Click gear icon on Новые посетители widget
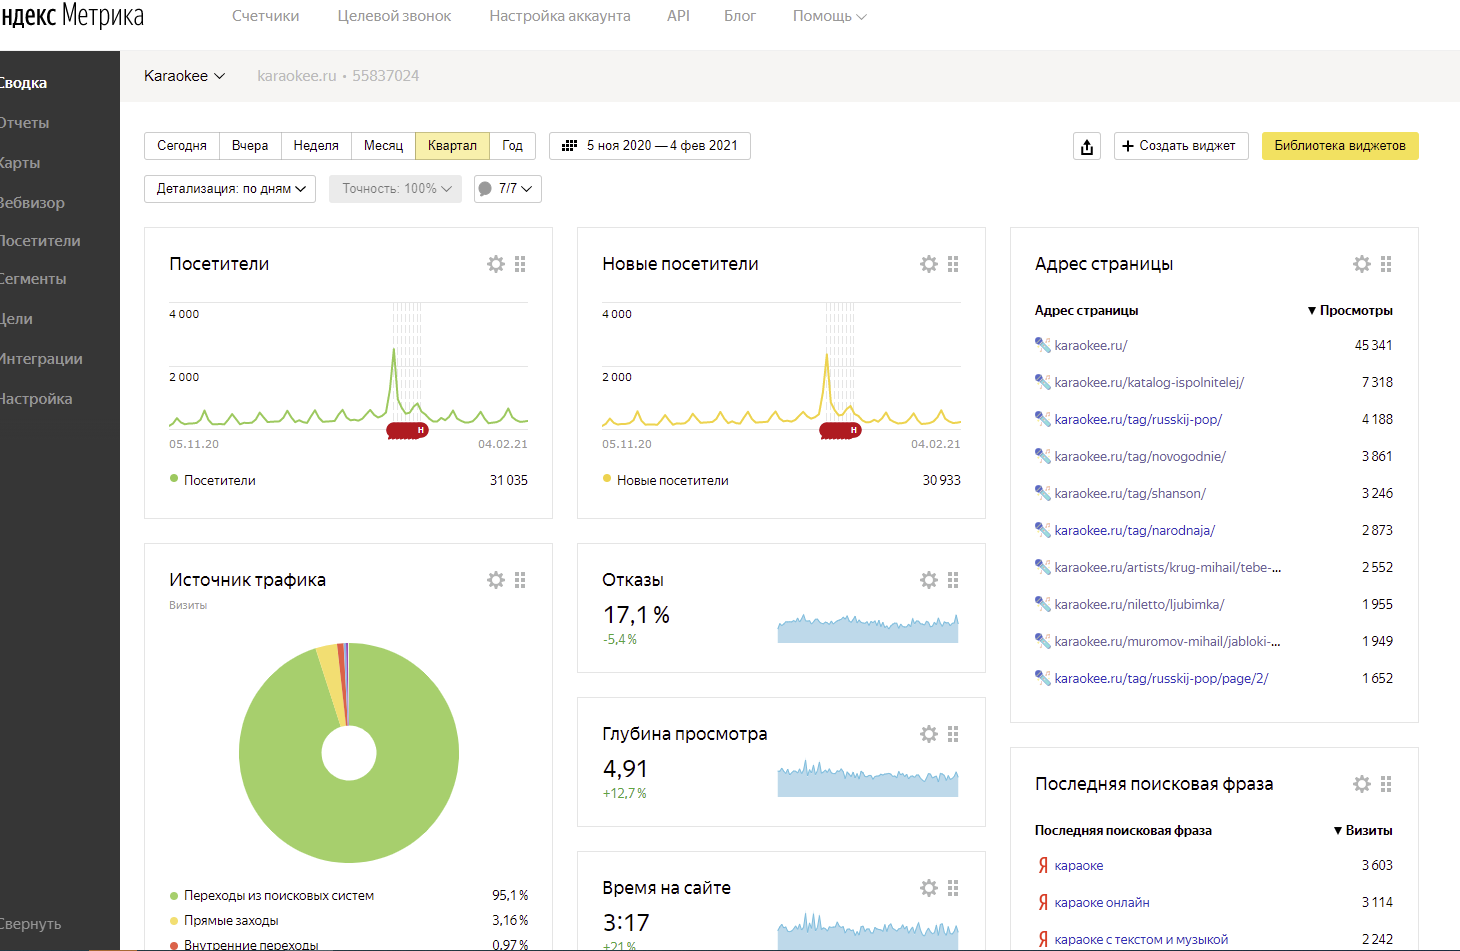 (929, 264)
